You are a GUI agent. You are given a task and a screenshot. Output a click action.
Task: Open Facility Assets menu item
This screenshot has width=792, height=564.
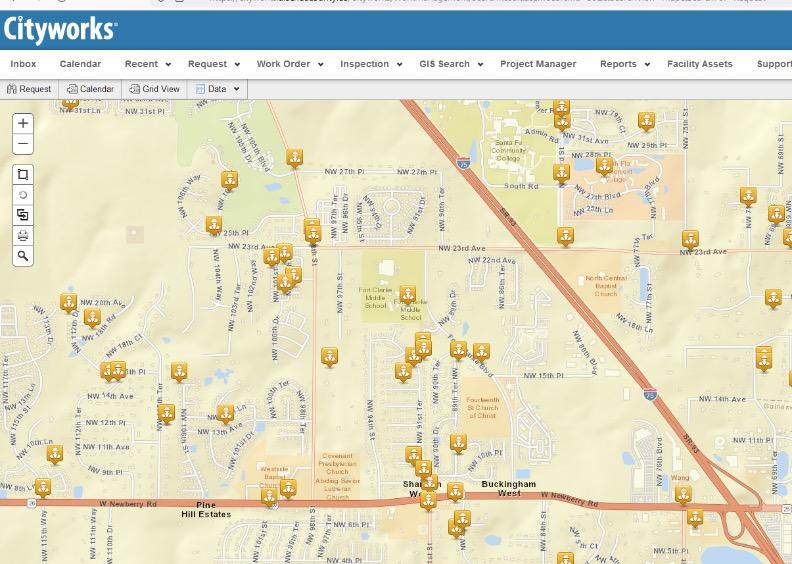pos(700,64)
